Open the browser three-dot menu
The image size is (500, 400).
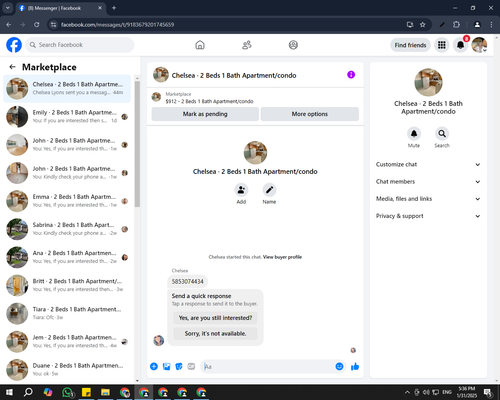click(491, 25)
